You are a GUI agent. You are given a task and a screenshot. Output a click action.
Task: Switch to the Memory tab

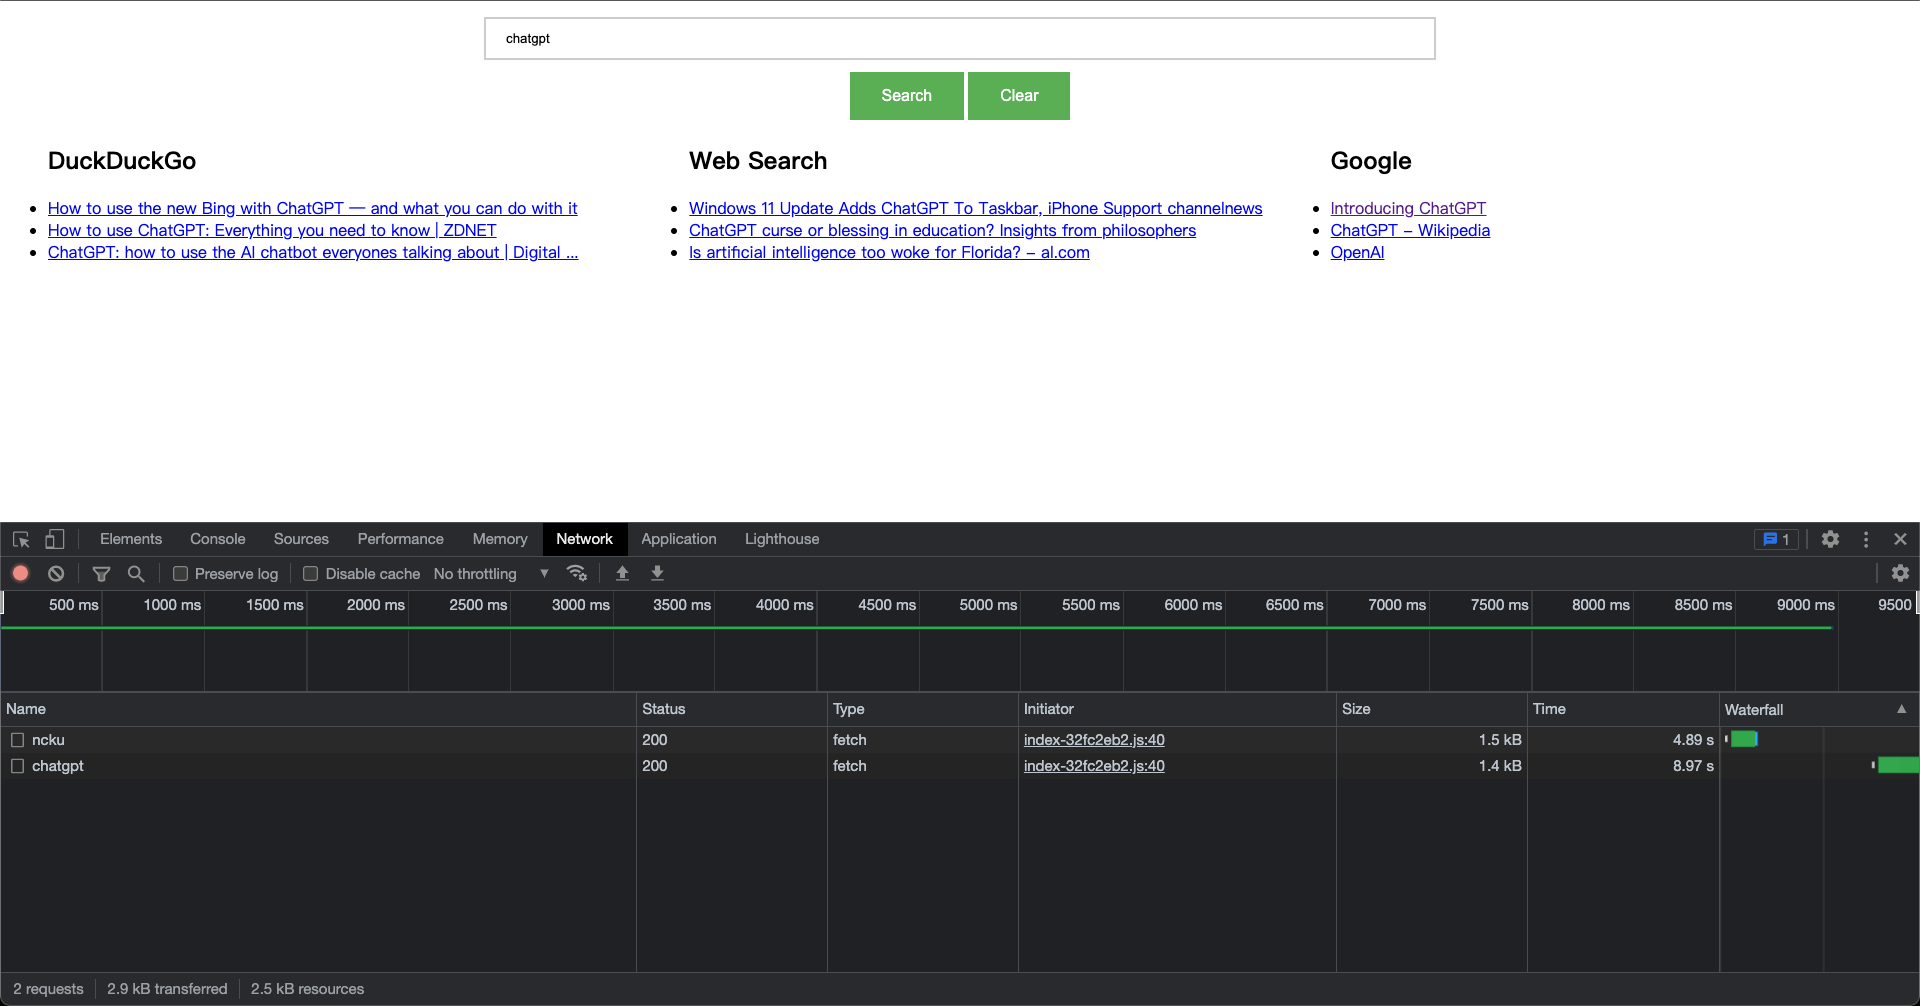click(x=500, y=539)
